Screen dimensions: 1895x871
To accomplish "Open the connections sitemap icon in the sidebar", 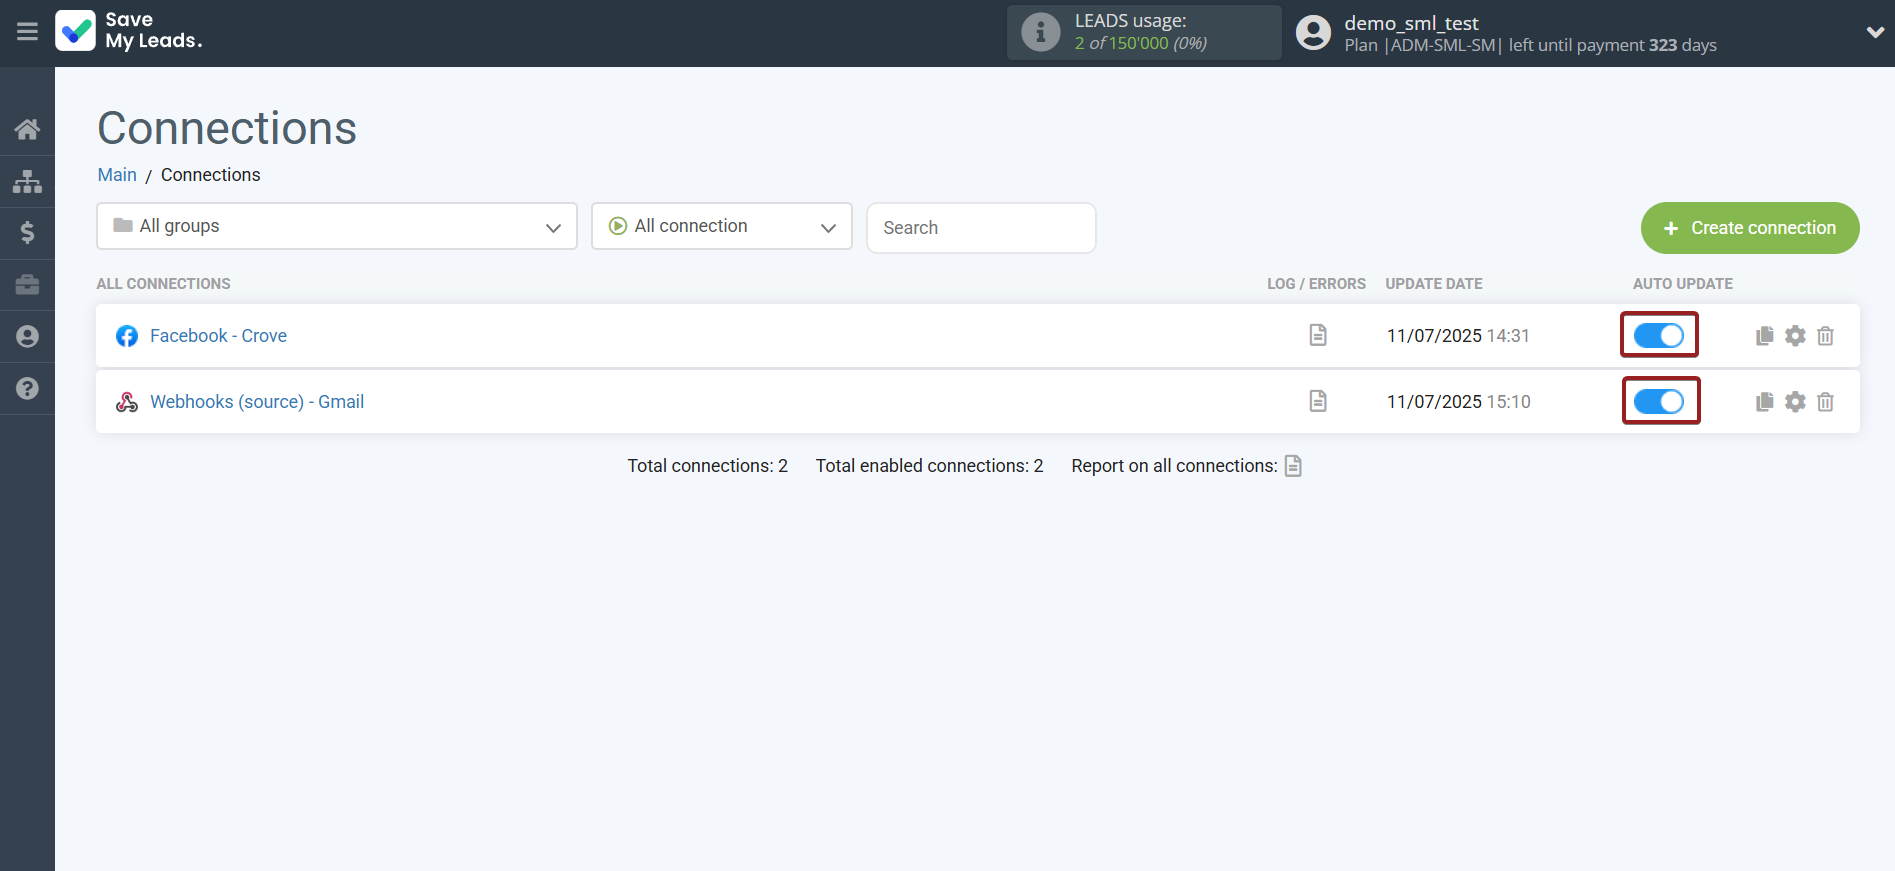I will point(27,181).
